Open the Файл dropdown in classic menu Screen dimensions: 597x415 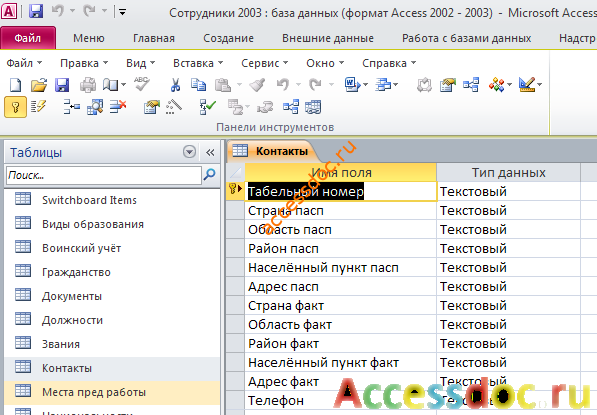click(24, 63)
